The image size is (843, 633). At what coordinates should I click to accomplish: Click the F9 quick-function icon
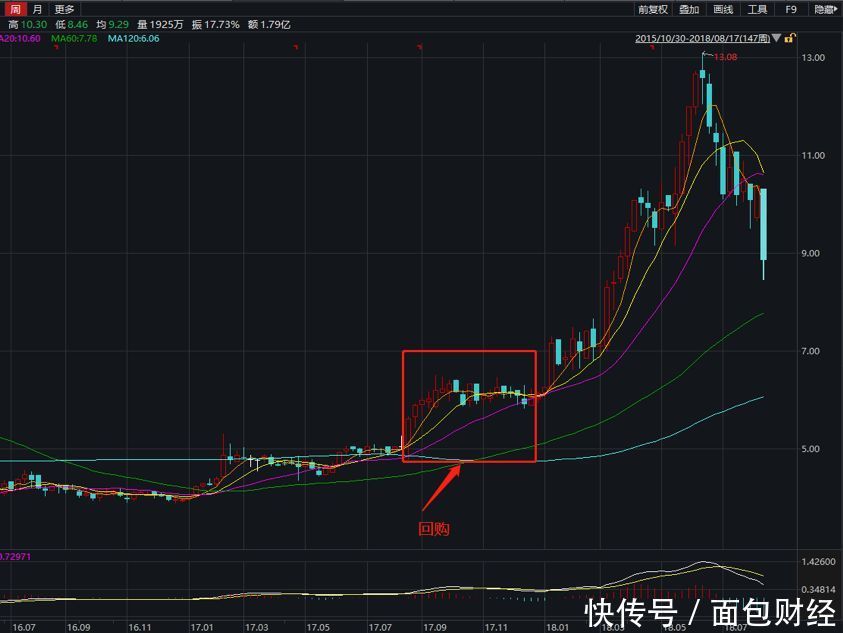(x=790, y=9)
